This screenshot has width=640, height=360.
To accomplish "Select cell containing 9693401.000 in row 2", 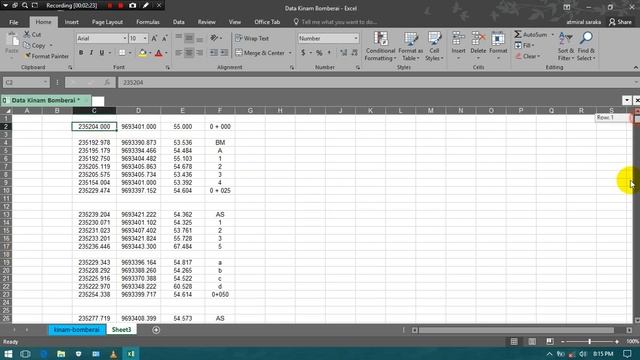I will pos(138,127).
